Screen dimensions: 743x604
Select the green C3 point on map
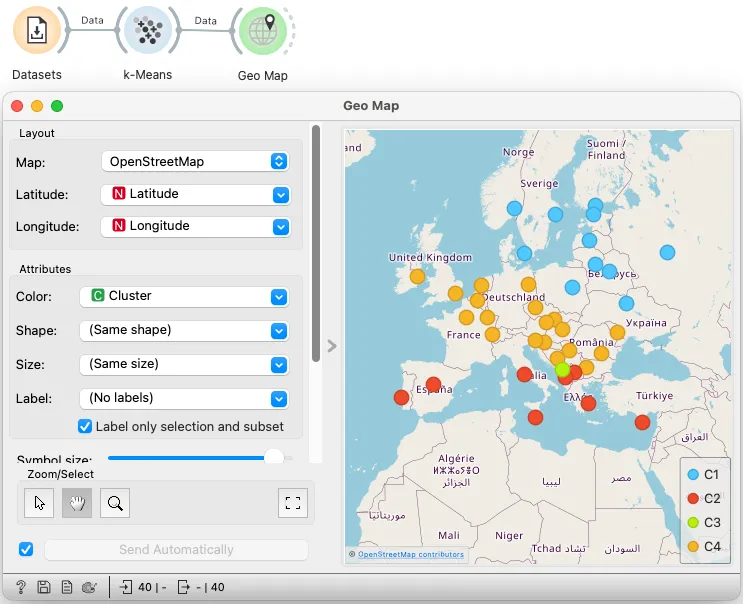tap(562, 369)
